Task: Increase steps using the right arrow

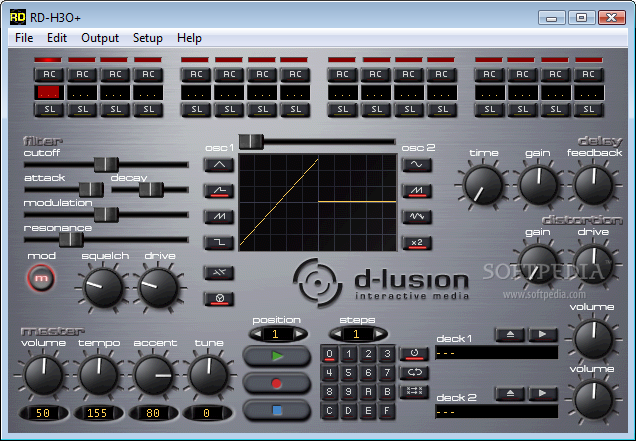Action: click(x=380, y=334)
